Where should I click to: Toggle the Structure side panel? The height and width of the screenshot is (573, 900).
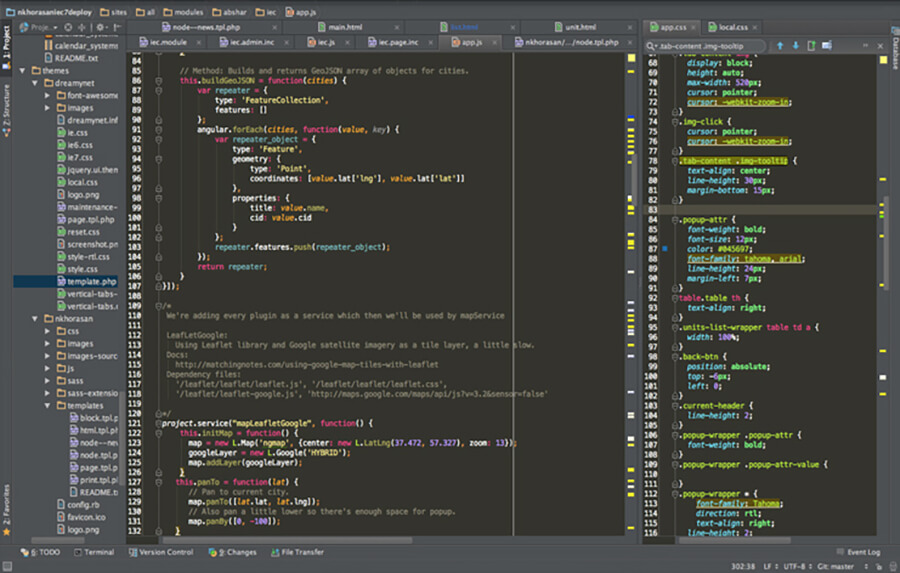6,110
